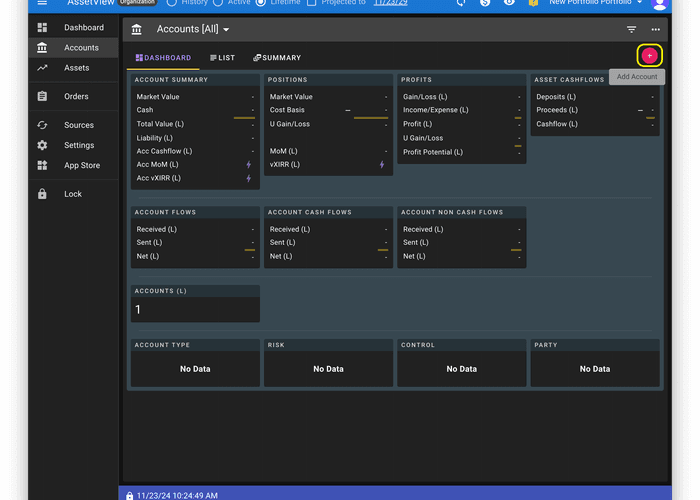Toggle the Projected to checkbox

(312, 3)
